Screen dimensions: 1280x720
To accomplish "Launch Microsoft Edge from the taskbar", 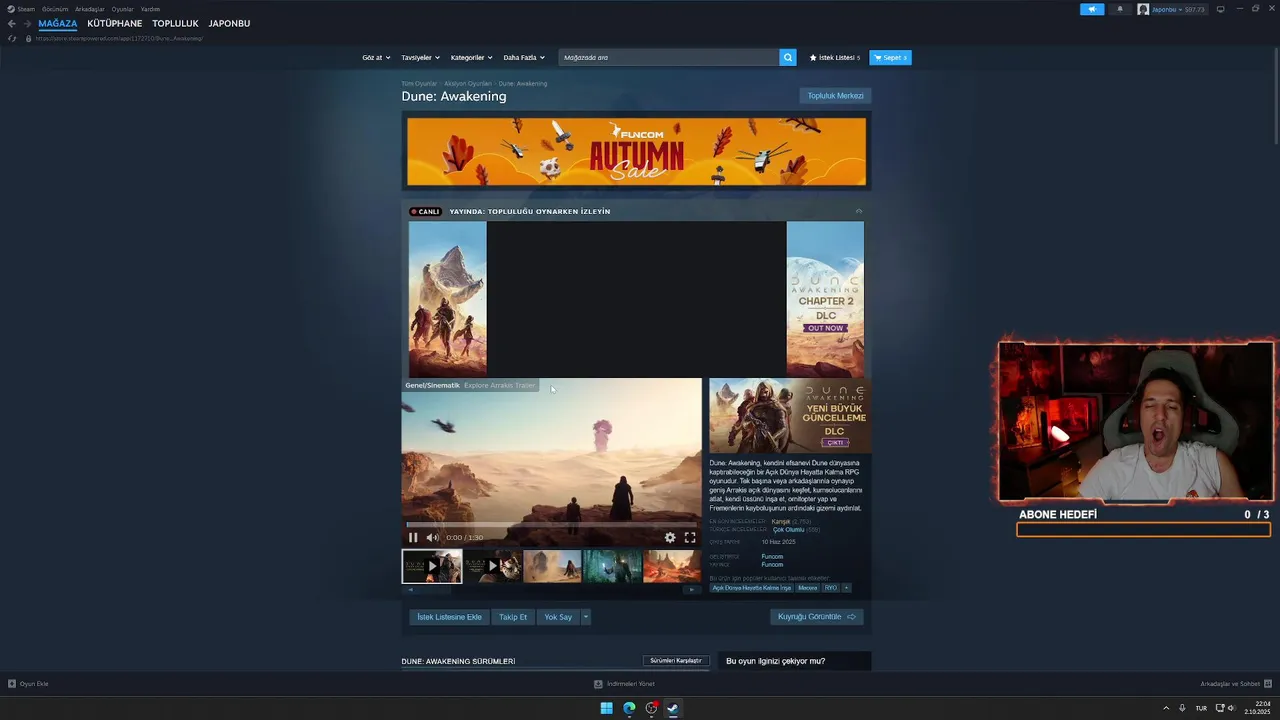I will point(629,708).
